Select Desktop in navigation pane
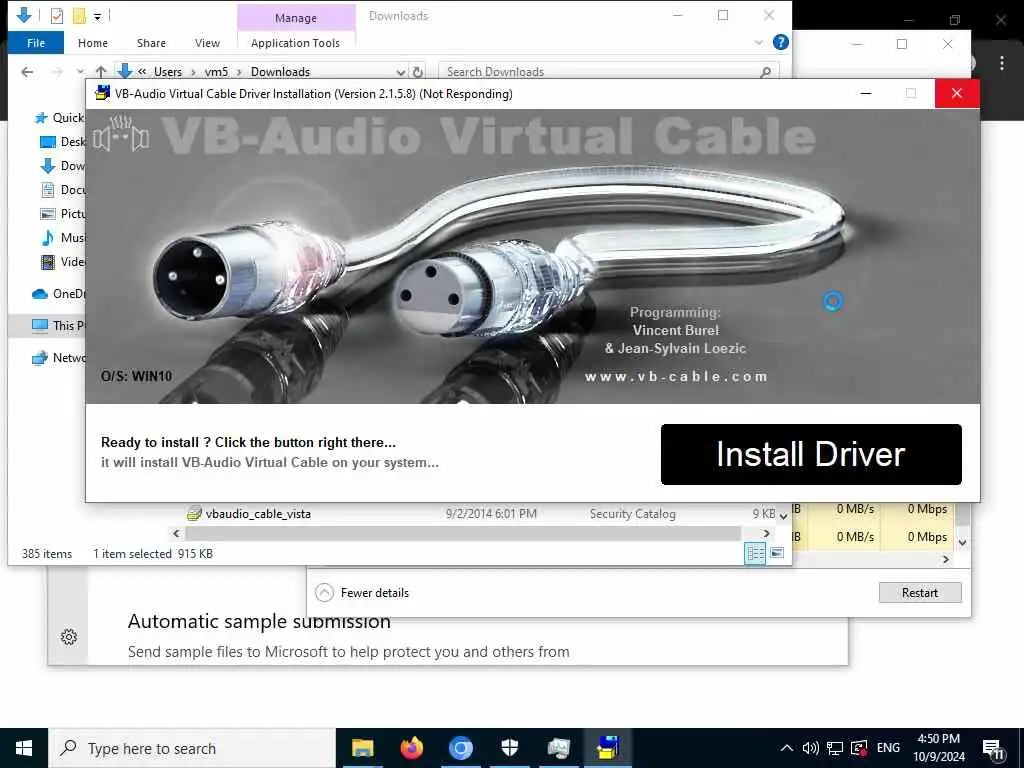Image resolution: width=1024 pixels, height=768 pixels. [x=63, y=142]
